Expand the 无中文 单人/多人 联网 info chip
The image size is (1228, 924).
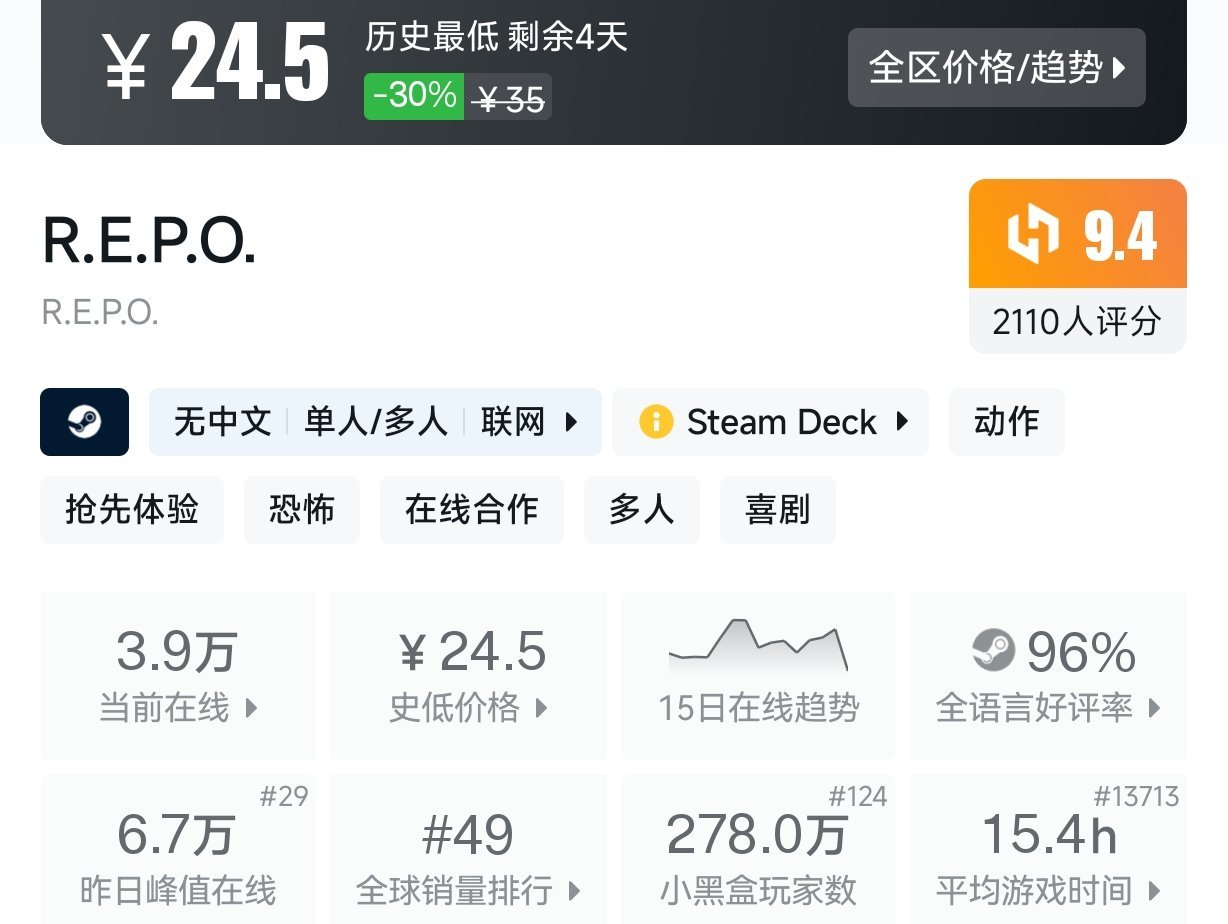coord(375,422)
